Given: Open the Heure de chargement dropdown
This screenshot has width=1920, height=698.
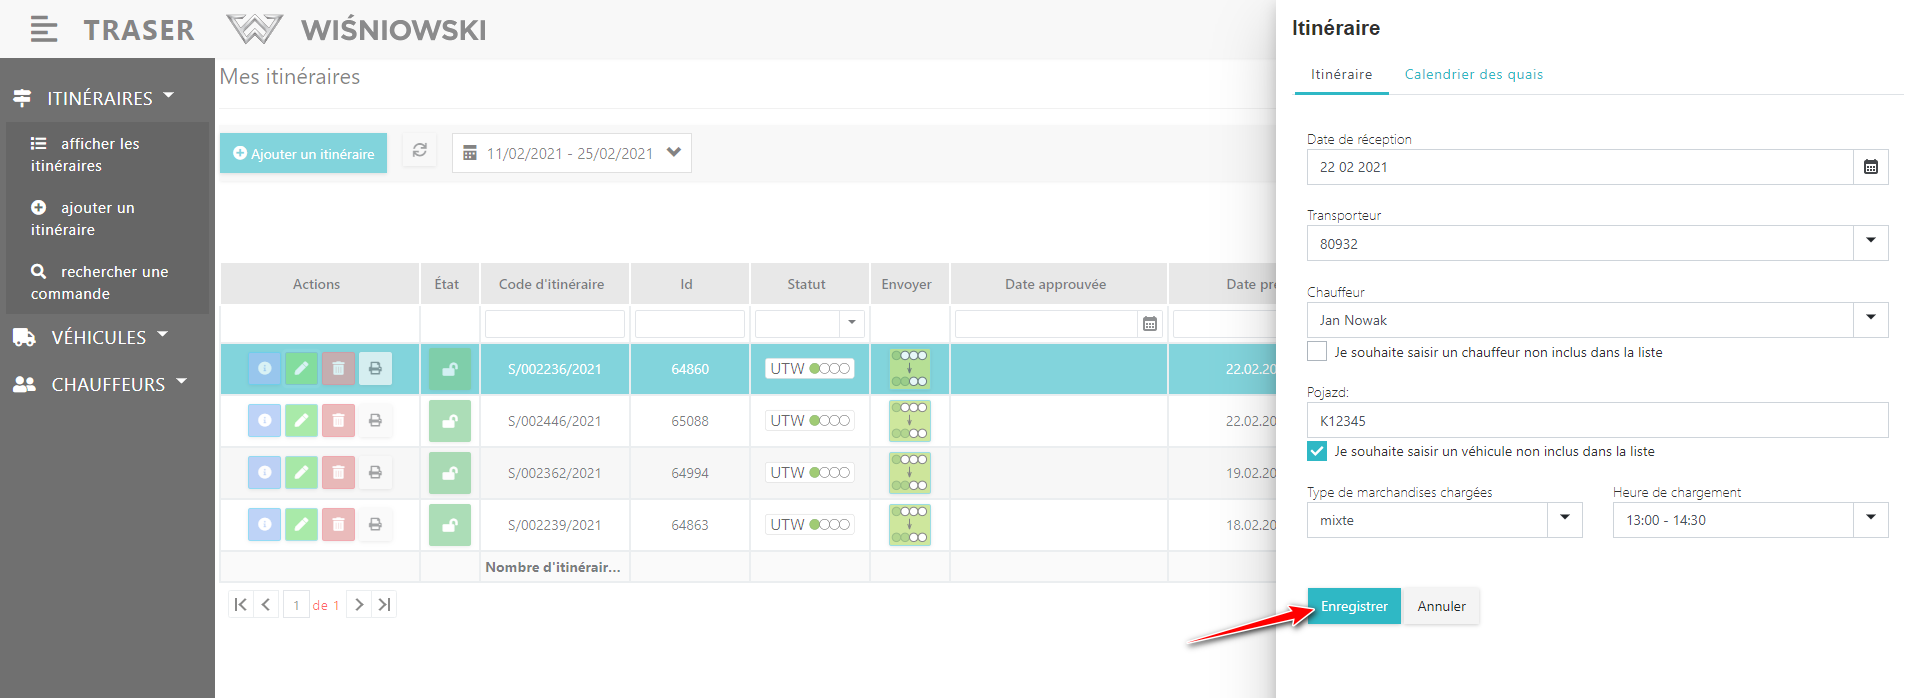Looking at the screenshot, I should tap(1870, 520).
